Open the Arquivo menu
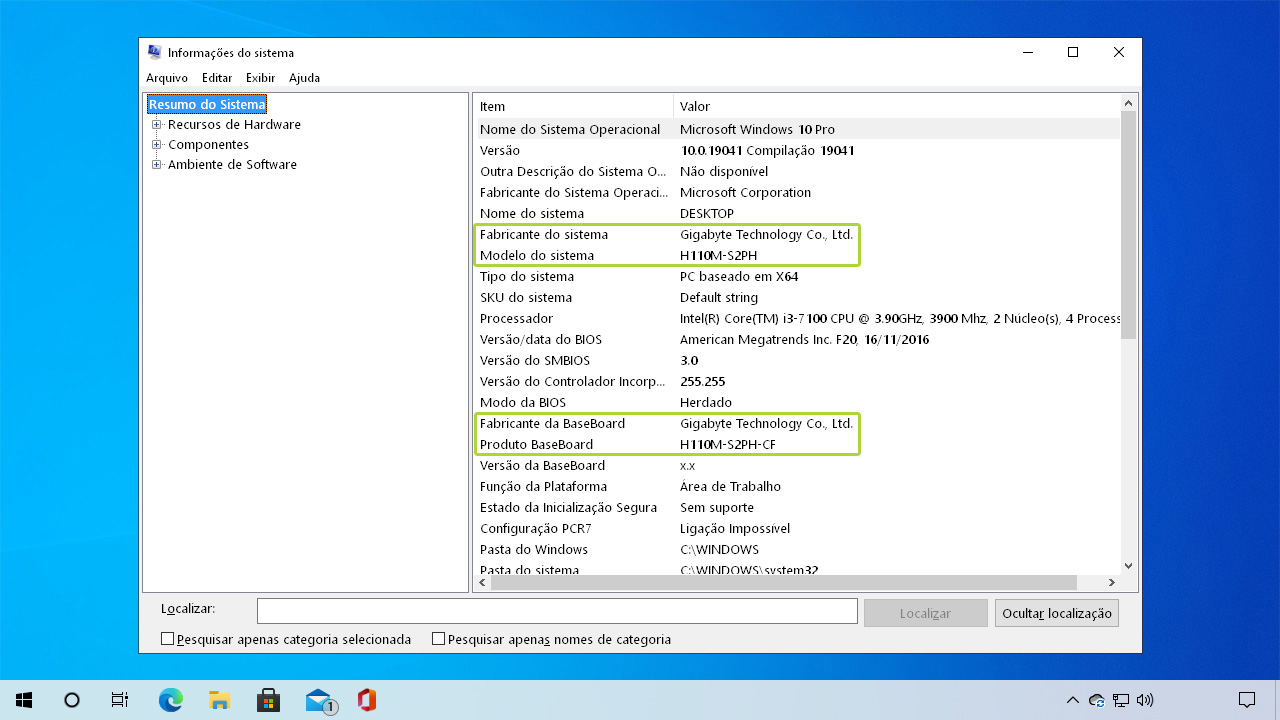The image size is (1280, 720). (x=167, y=78)
